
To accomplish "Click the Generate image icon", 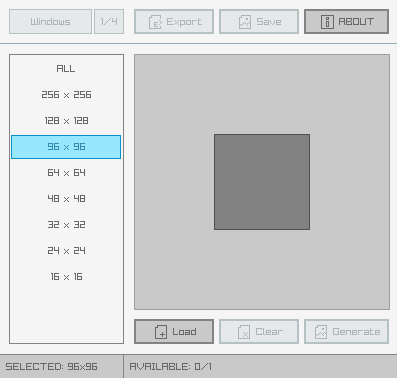I will tap(321, 332).
